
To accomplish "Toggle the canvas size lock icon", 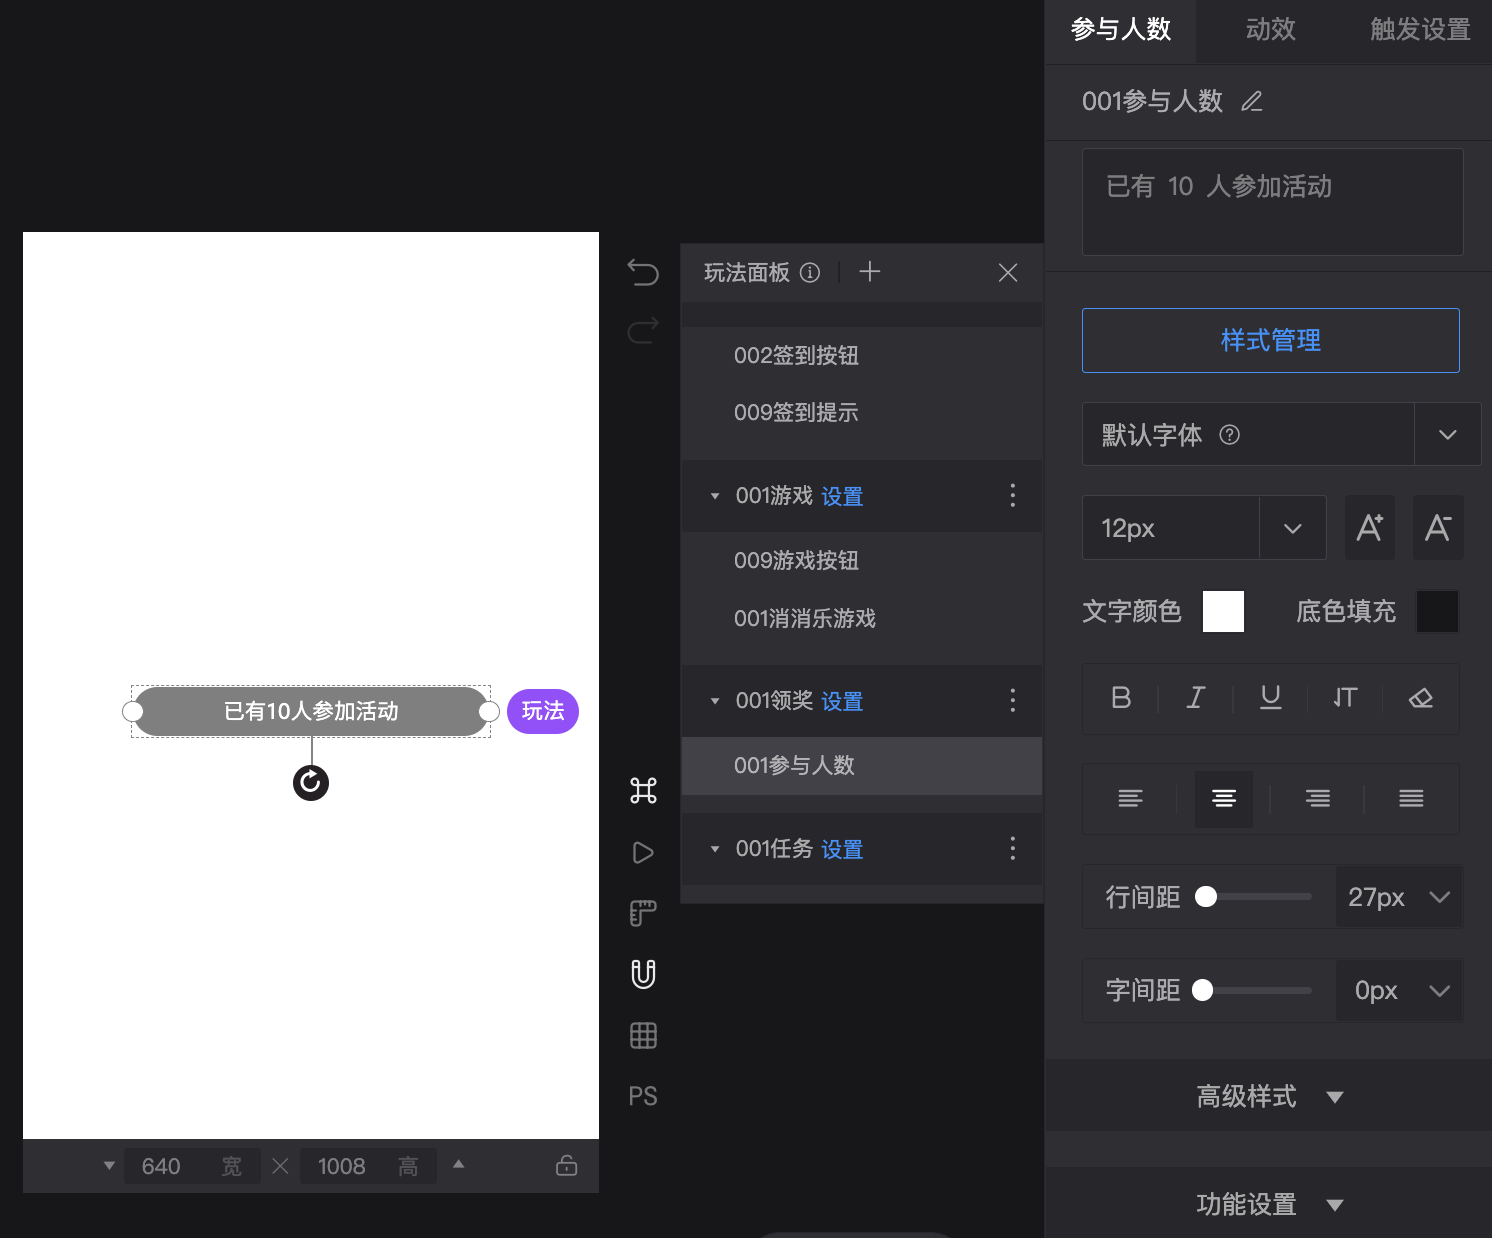I will pyautogui.click(x=567, y=1166).
